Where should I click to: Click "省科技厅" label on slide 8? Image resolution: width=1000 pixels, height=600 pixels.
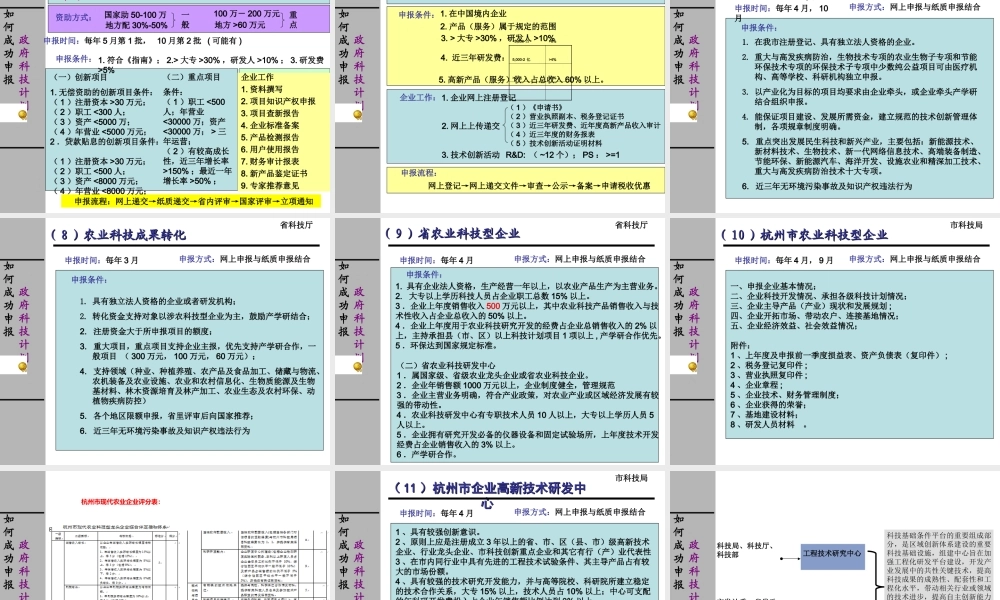297,225
